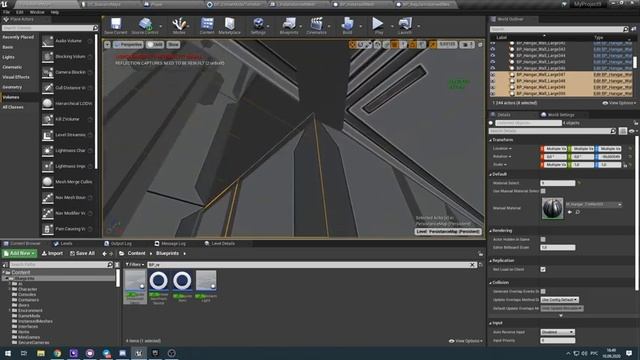
Task: Toggle visibility of BP_Hangar_Wall_Large344 row
Action: (493, 56)
